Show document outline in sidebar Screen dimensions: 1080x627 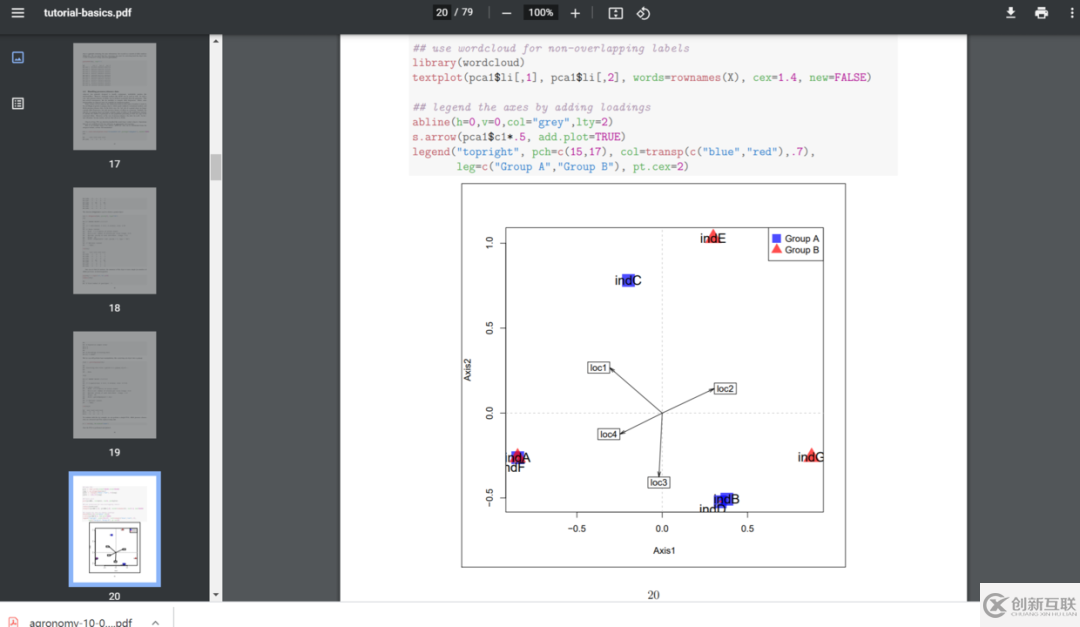click(x=18, y=103)
